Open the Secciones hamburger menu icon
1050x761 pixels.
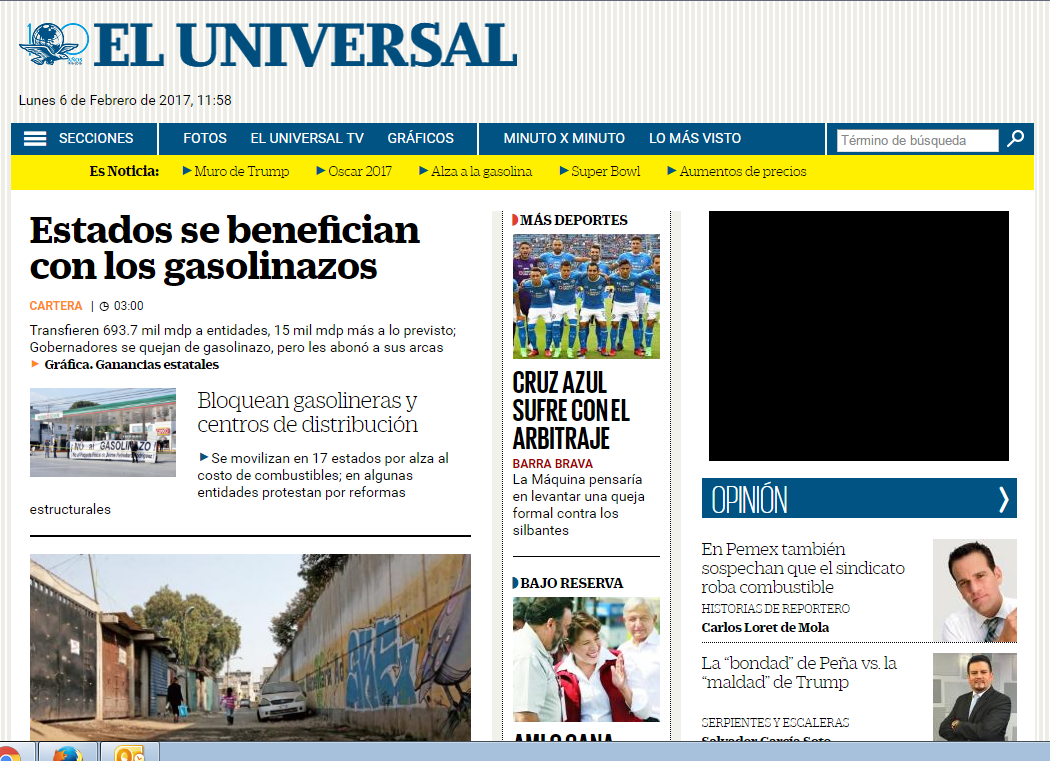tap(35, 139)
